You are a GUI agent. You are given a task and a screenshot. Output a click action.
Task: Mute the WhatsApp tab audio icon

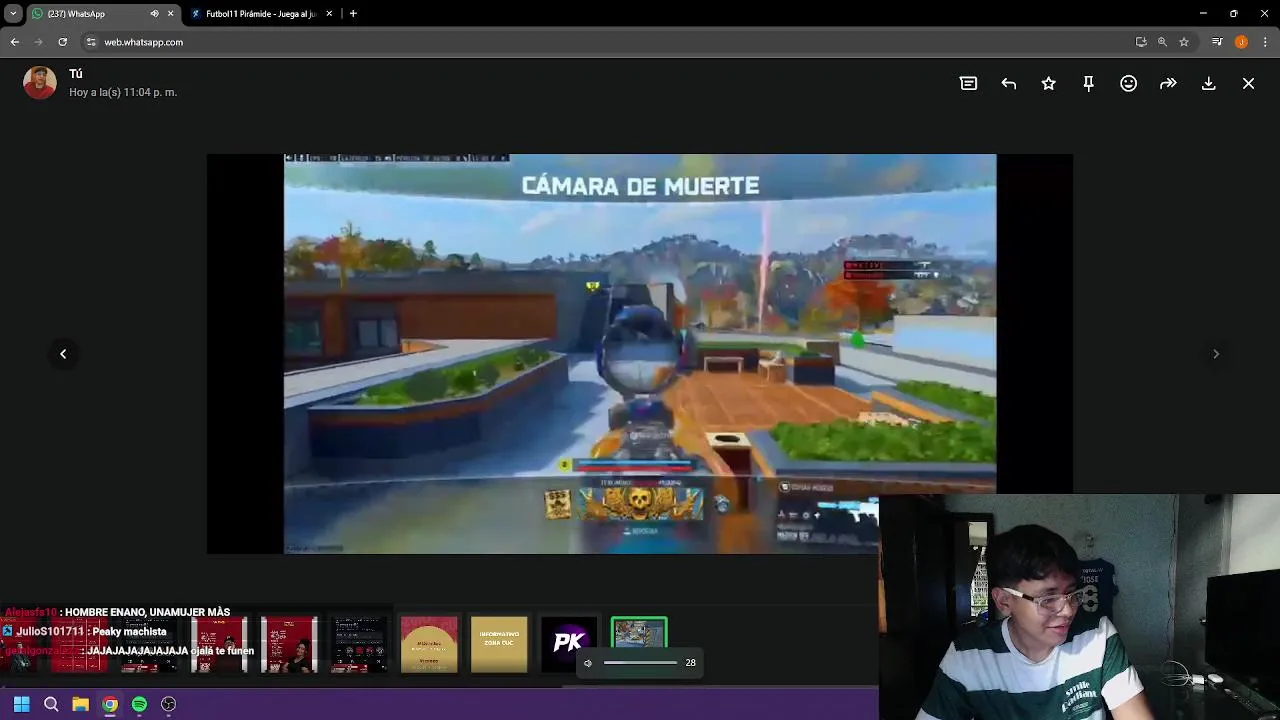(154, 14)
